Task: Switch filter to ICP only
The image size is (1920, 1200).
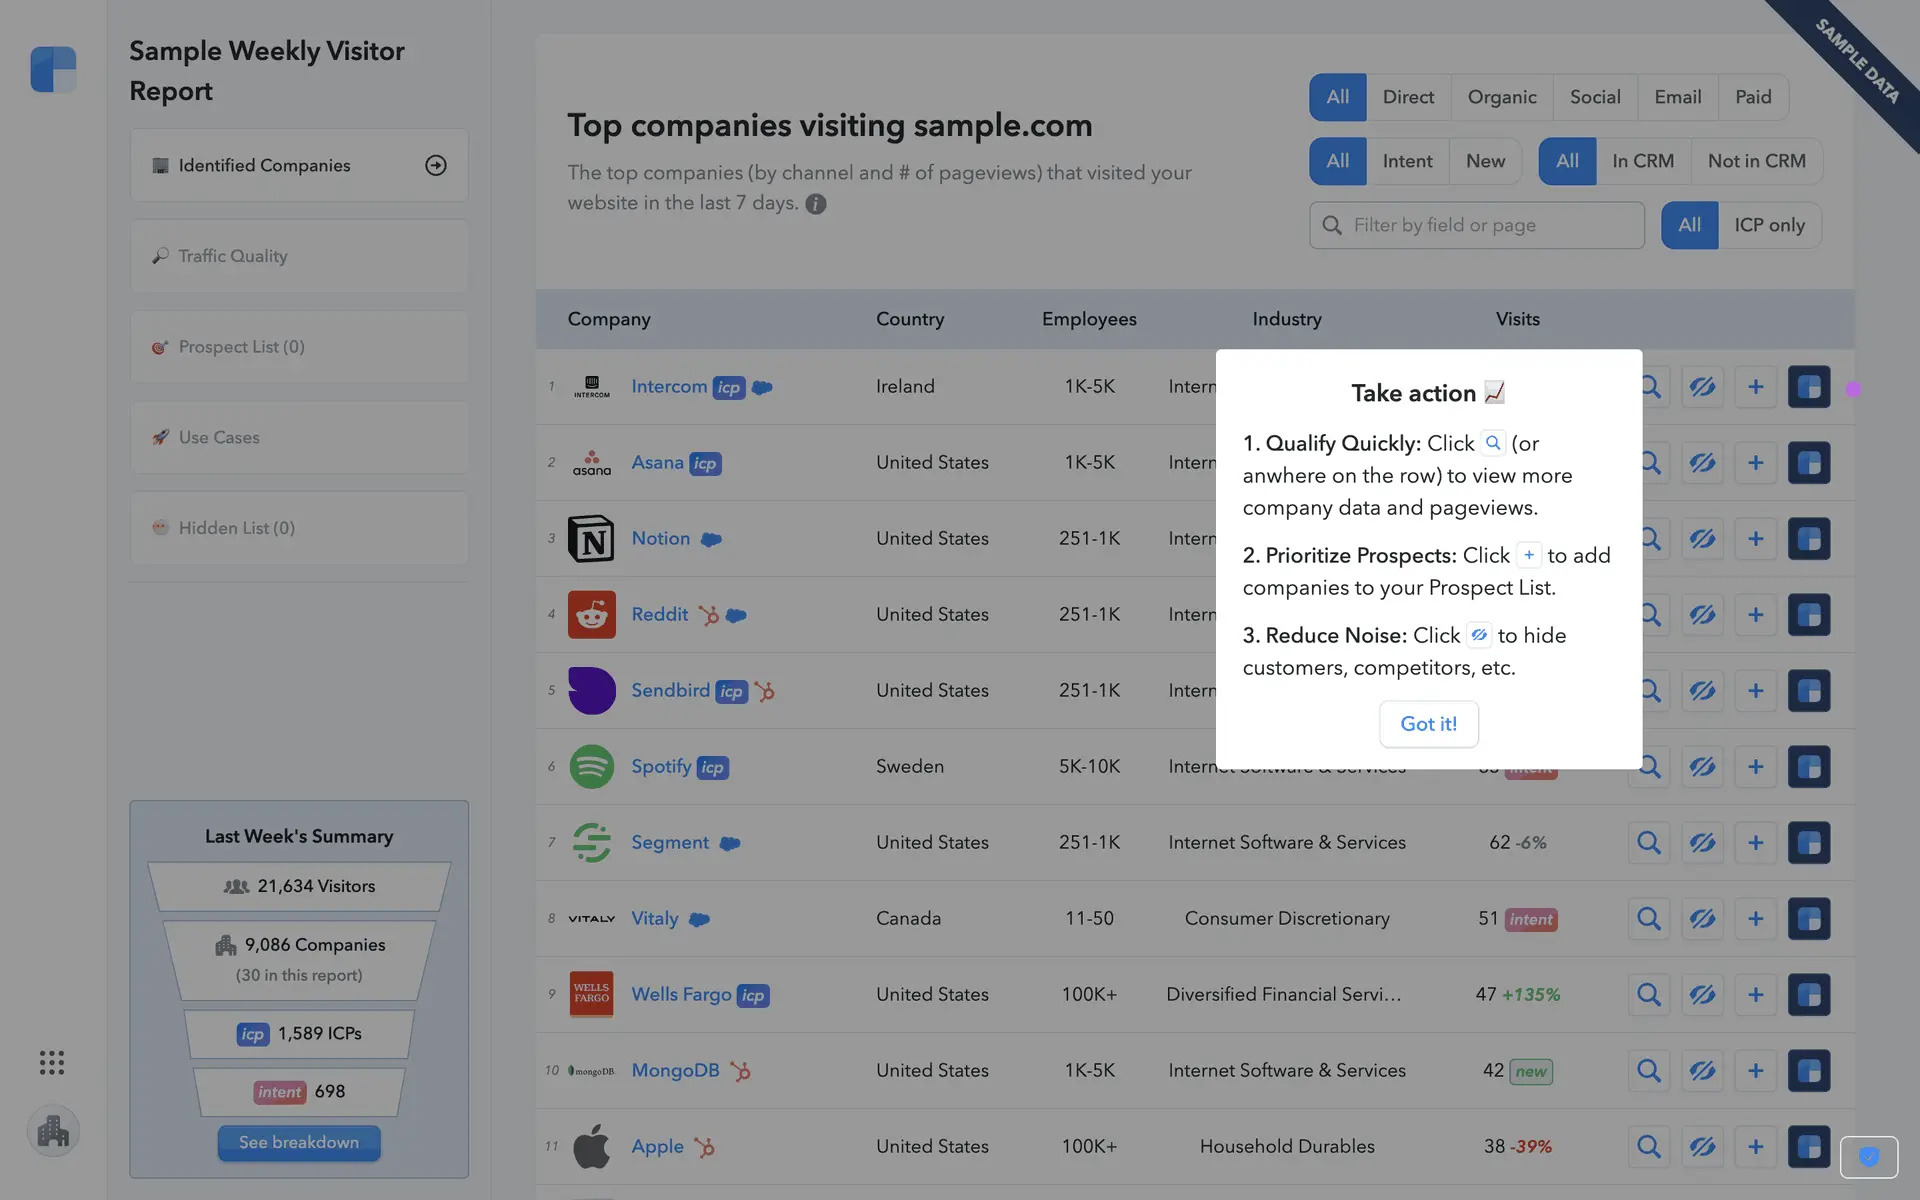Action: click(x=1769, y=225)
